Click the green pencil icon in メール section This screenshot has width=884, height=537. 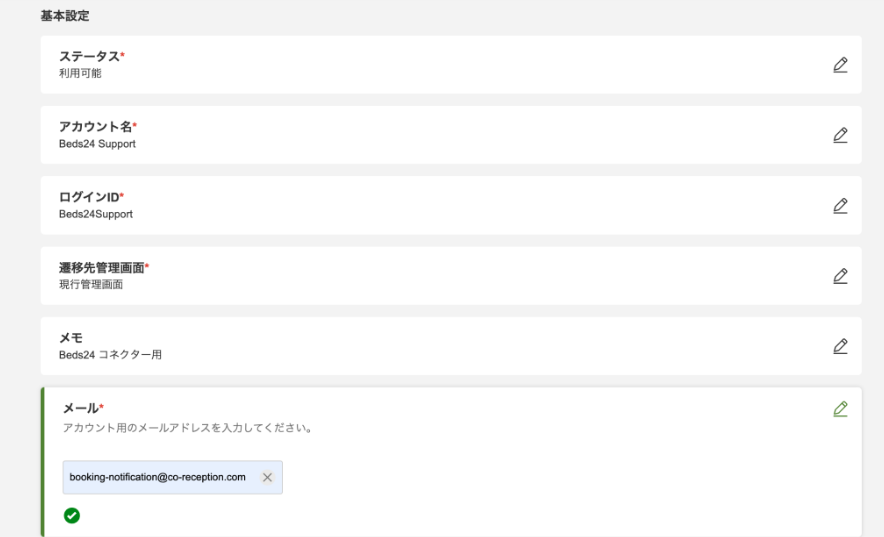[840, 409]
